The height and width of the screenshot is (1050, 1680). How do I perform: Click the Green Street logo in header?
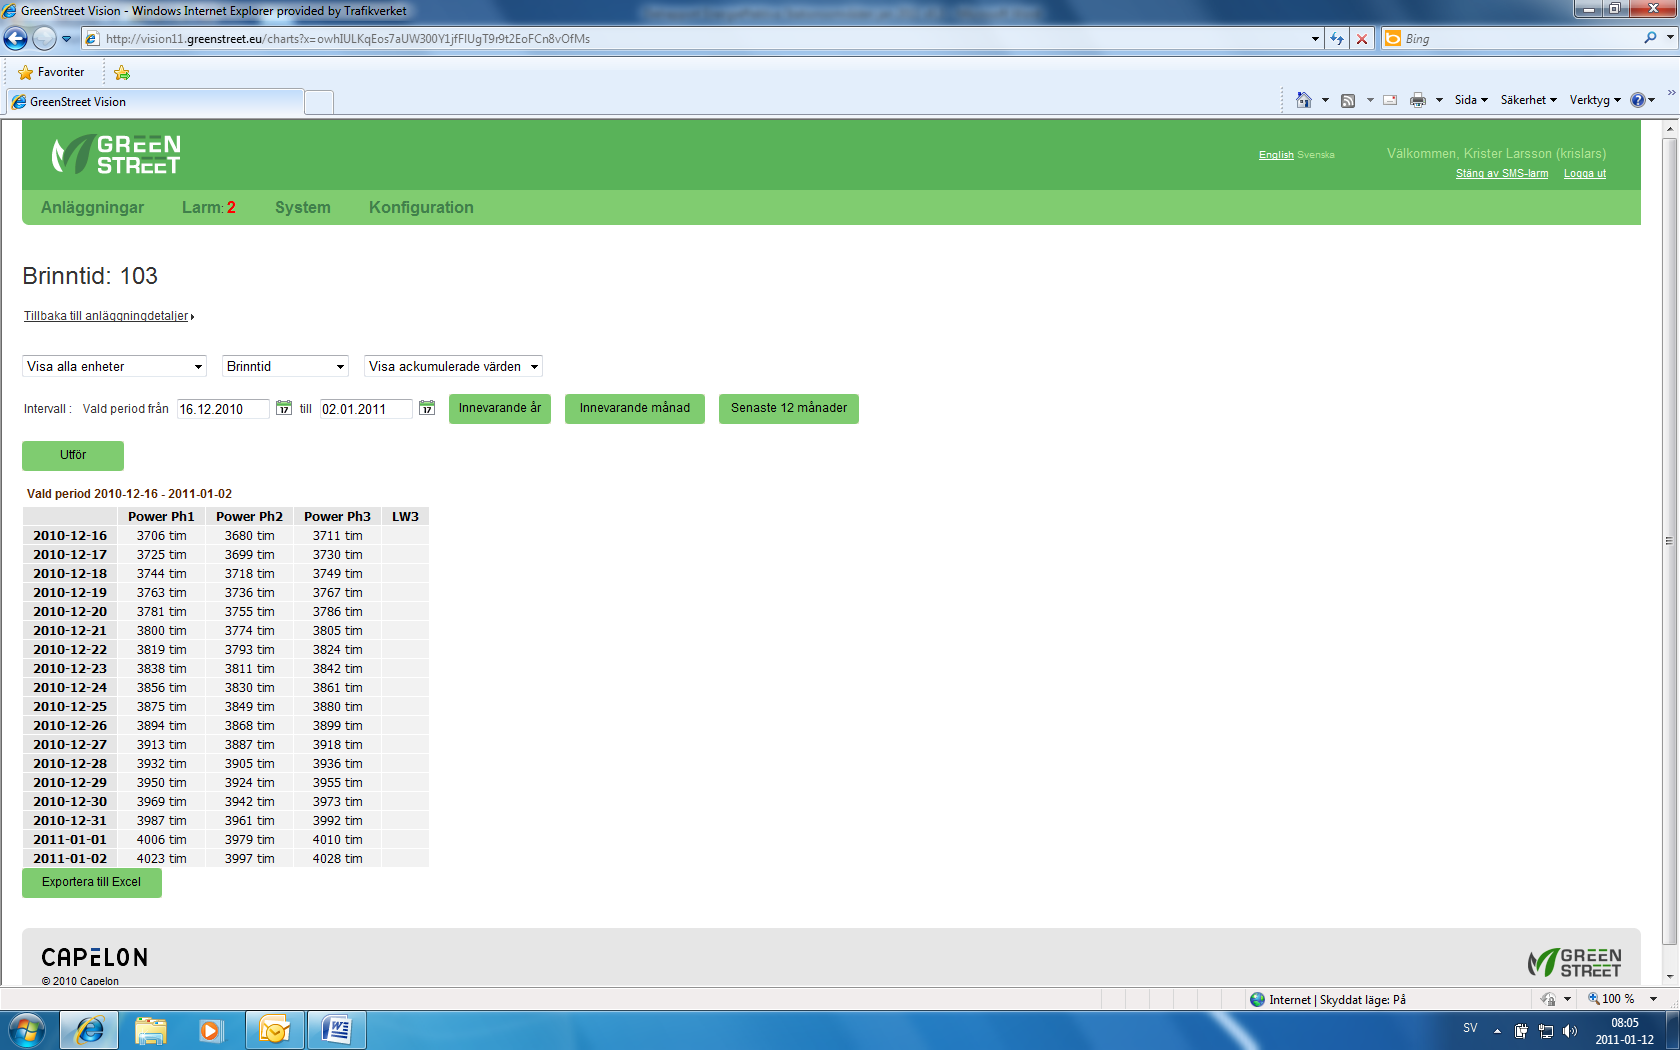tap(116, 155)
